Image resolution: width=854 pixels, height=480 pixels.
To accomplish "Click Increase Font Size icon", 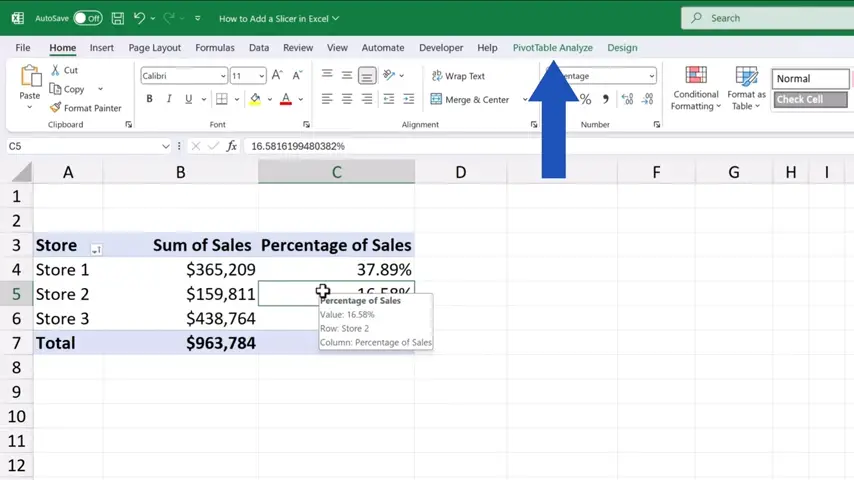I will click(275, 76).
